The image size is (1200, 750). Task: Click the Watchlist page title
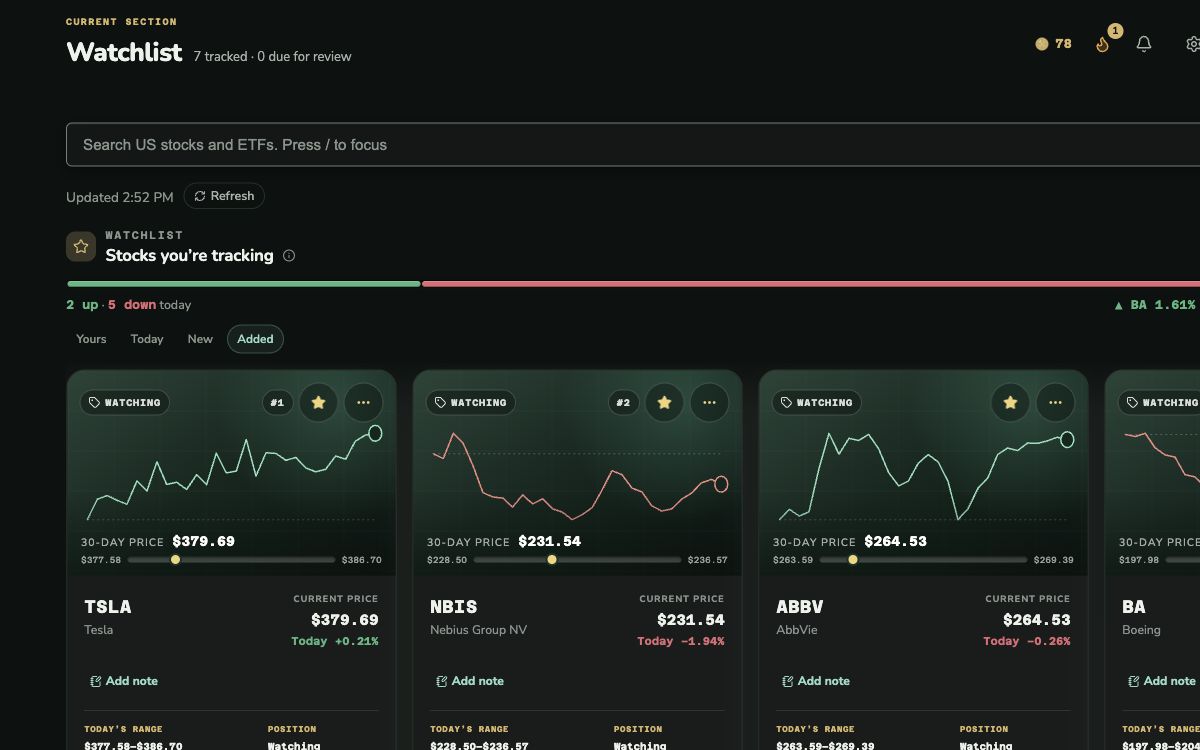(x=124, y=52)
